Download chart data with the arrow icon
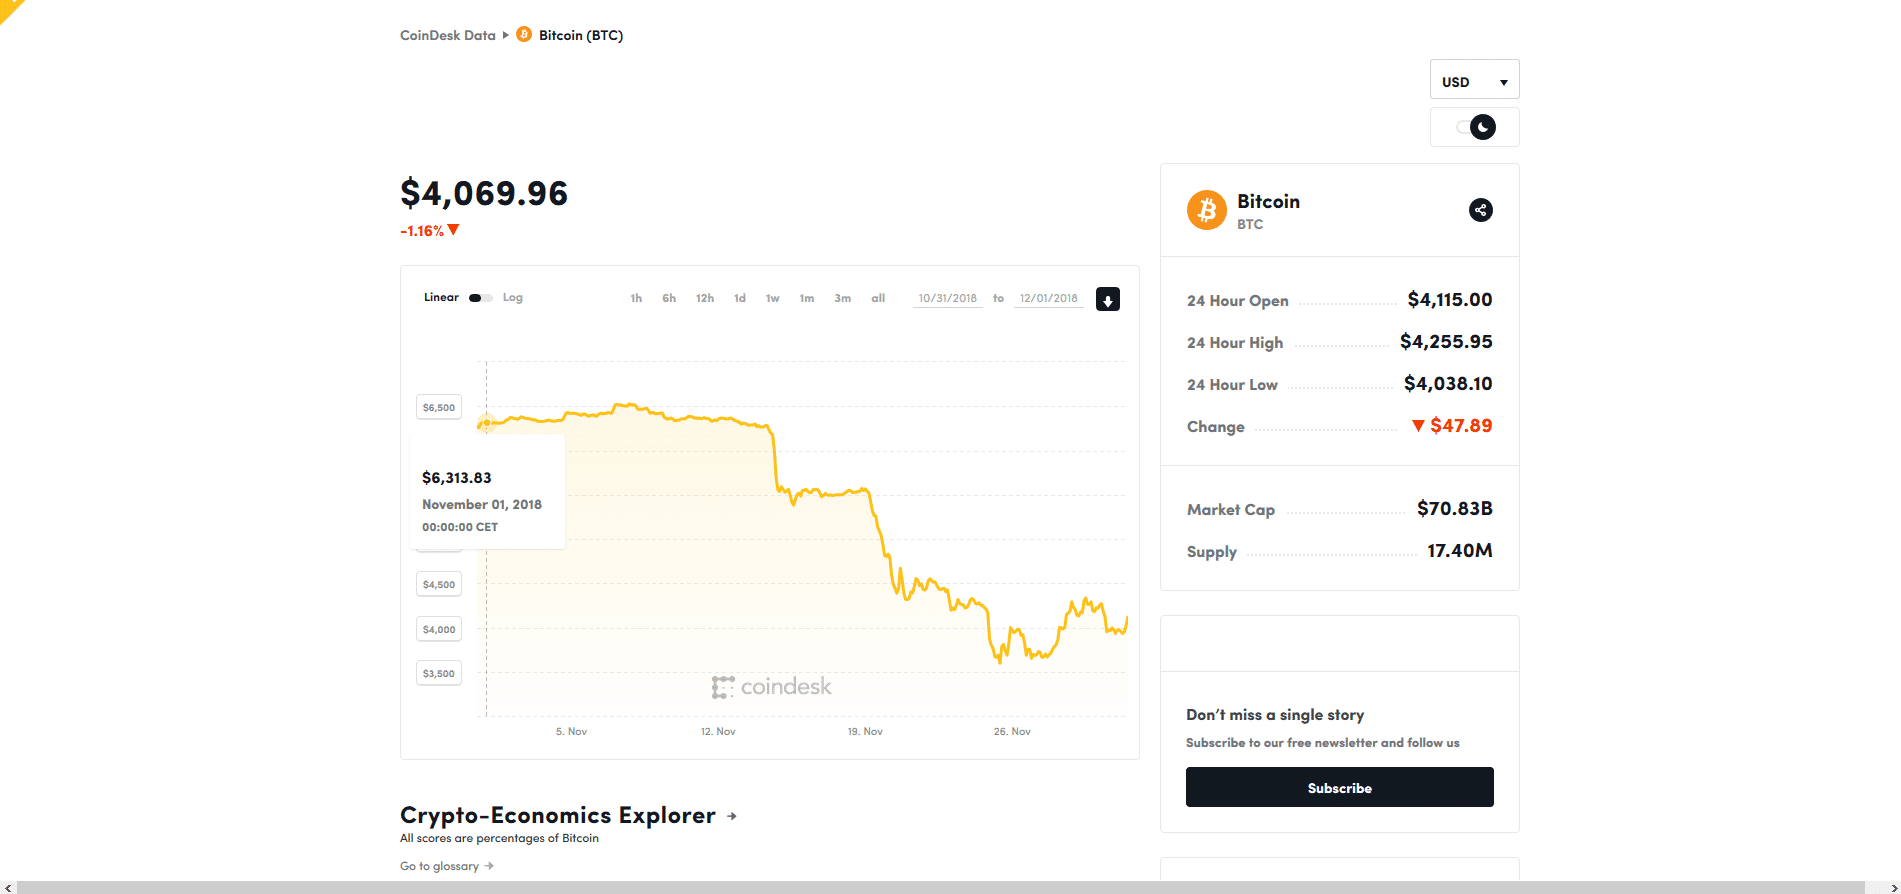The width and height of the screenshot is (1901, 894). 1107,299
